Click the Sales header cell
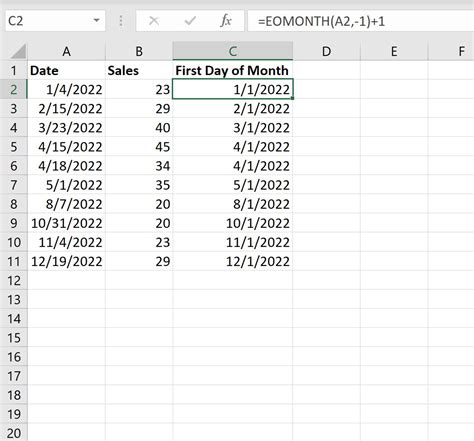 (x=139, y=70)
